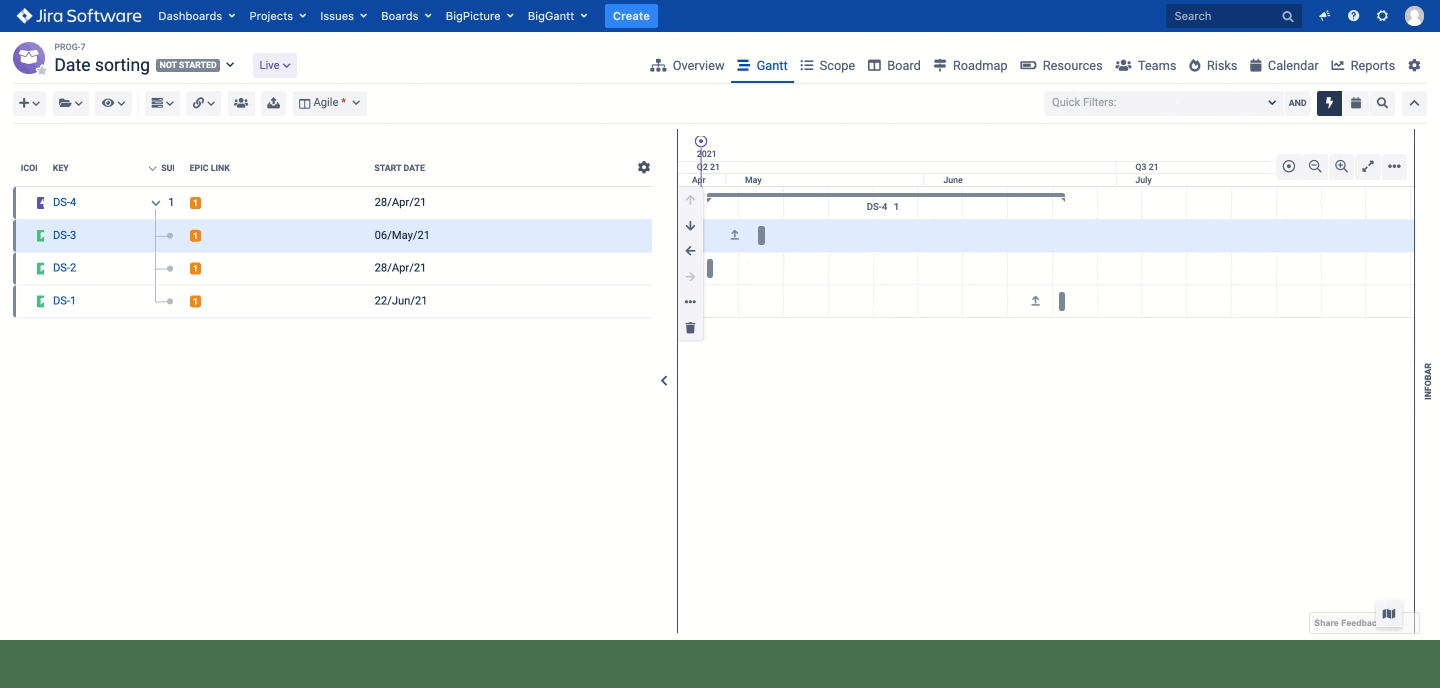The image size is (1440, 688).
Task: Open the Boards menu
Action: 406,16
